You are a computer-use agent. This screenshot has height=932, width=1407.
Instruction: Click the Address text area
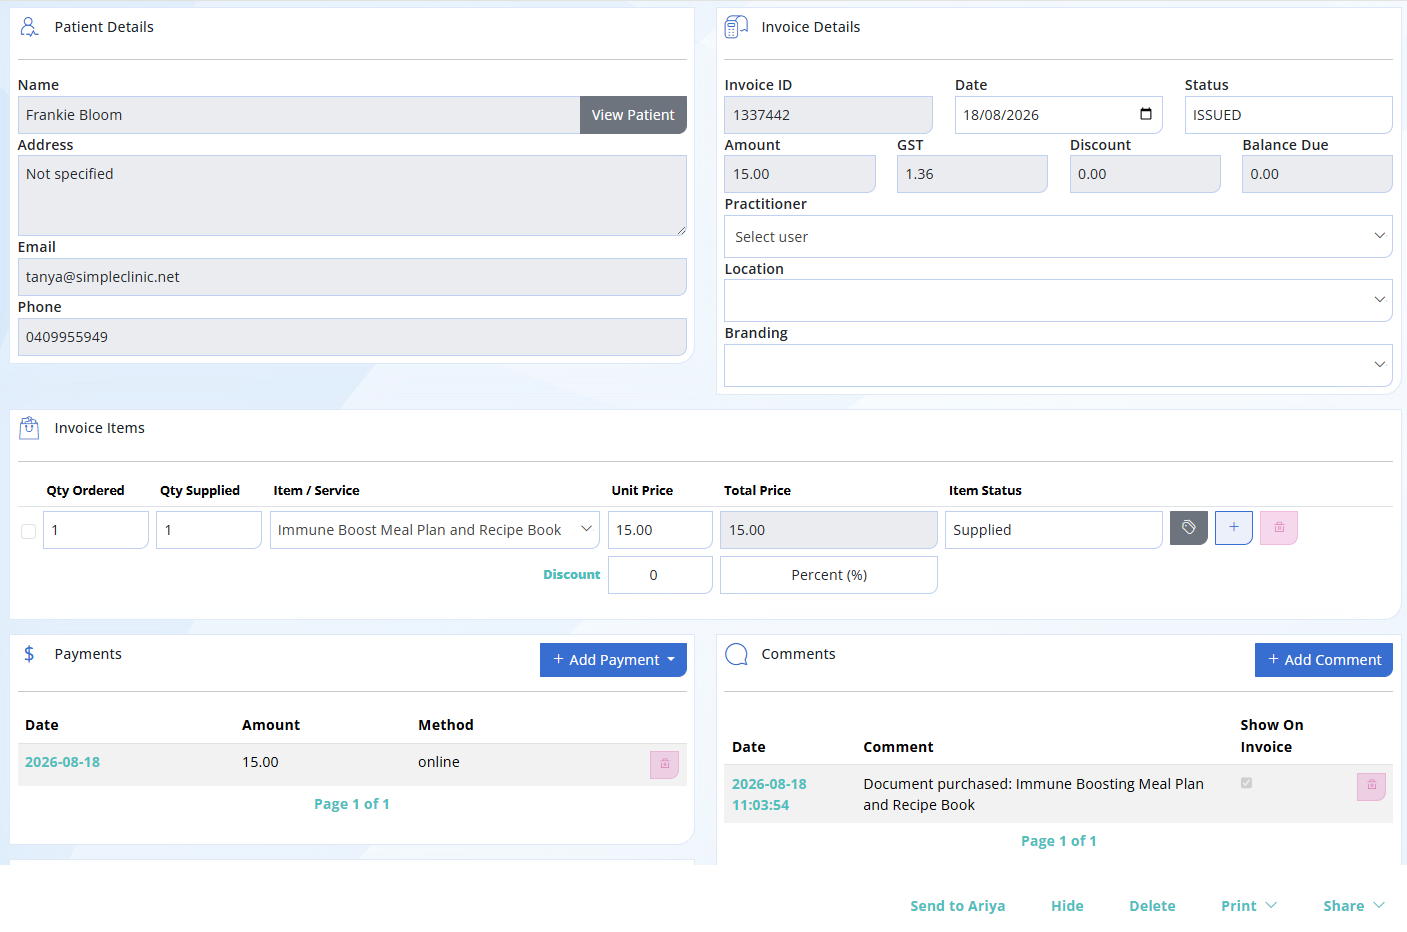click(x=352, y=196)
